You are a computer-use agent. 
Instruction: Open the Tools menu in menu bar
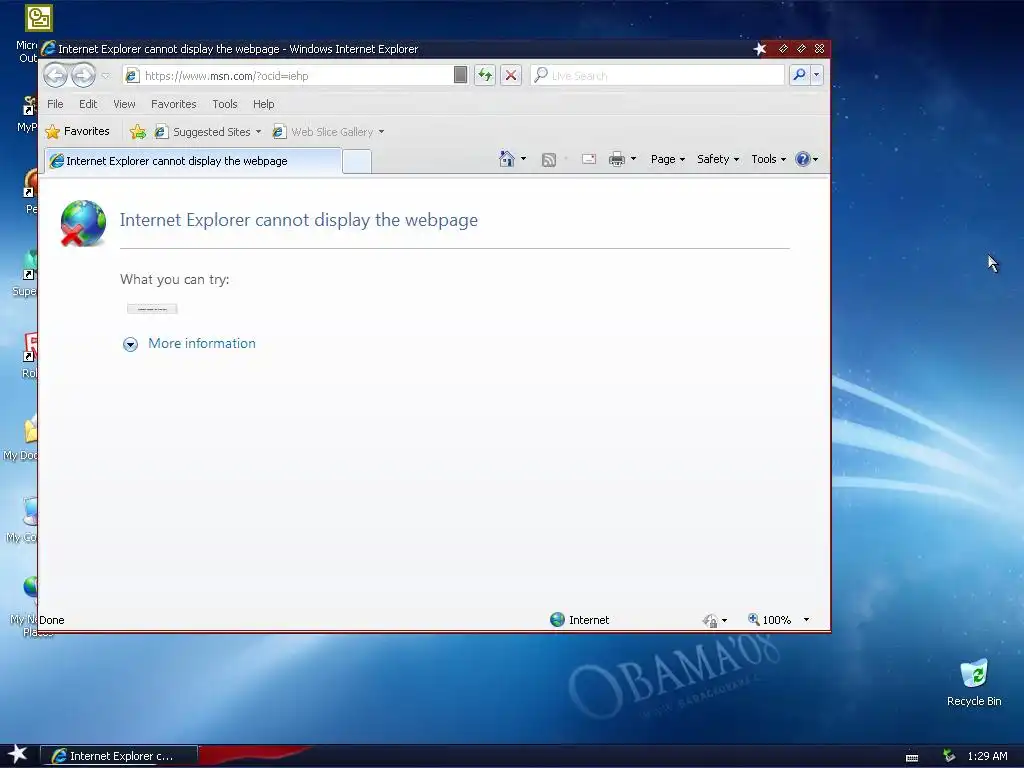pyautogui.click(x=225, y=104)
